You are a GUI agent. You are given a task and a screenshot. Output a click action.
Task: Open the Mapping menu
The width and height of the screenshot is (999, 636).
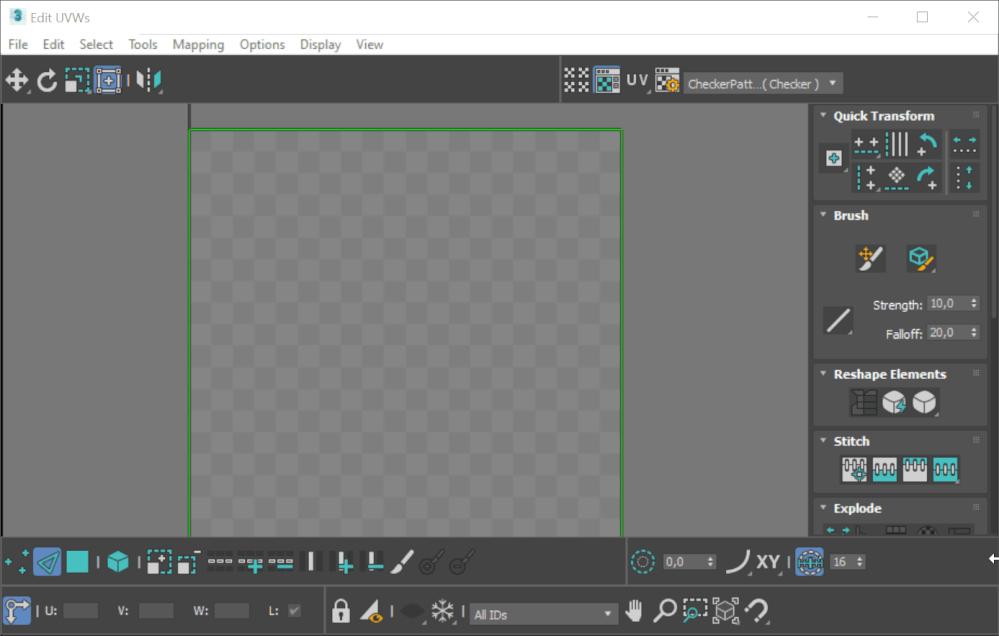pyautogui.click(x=198, y=45)
